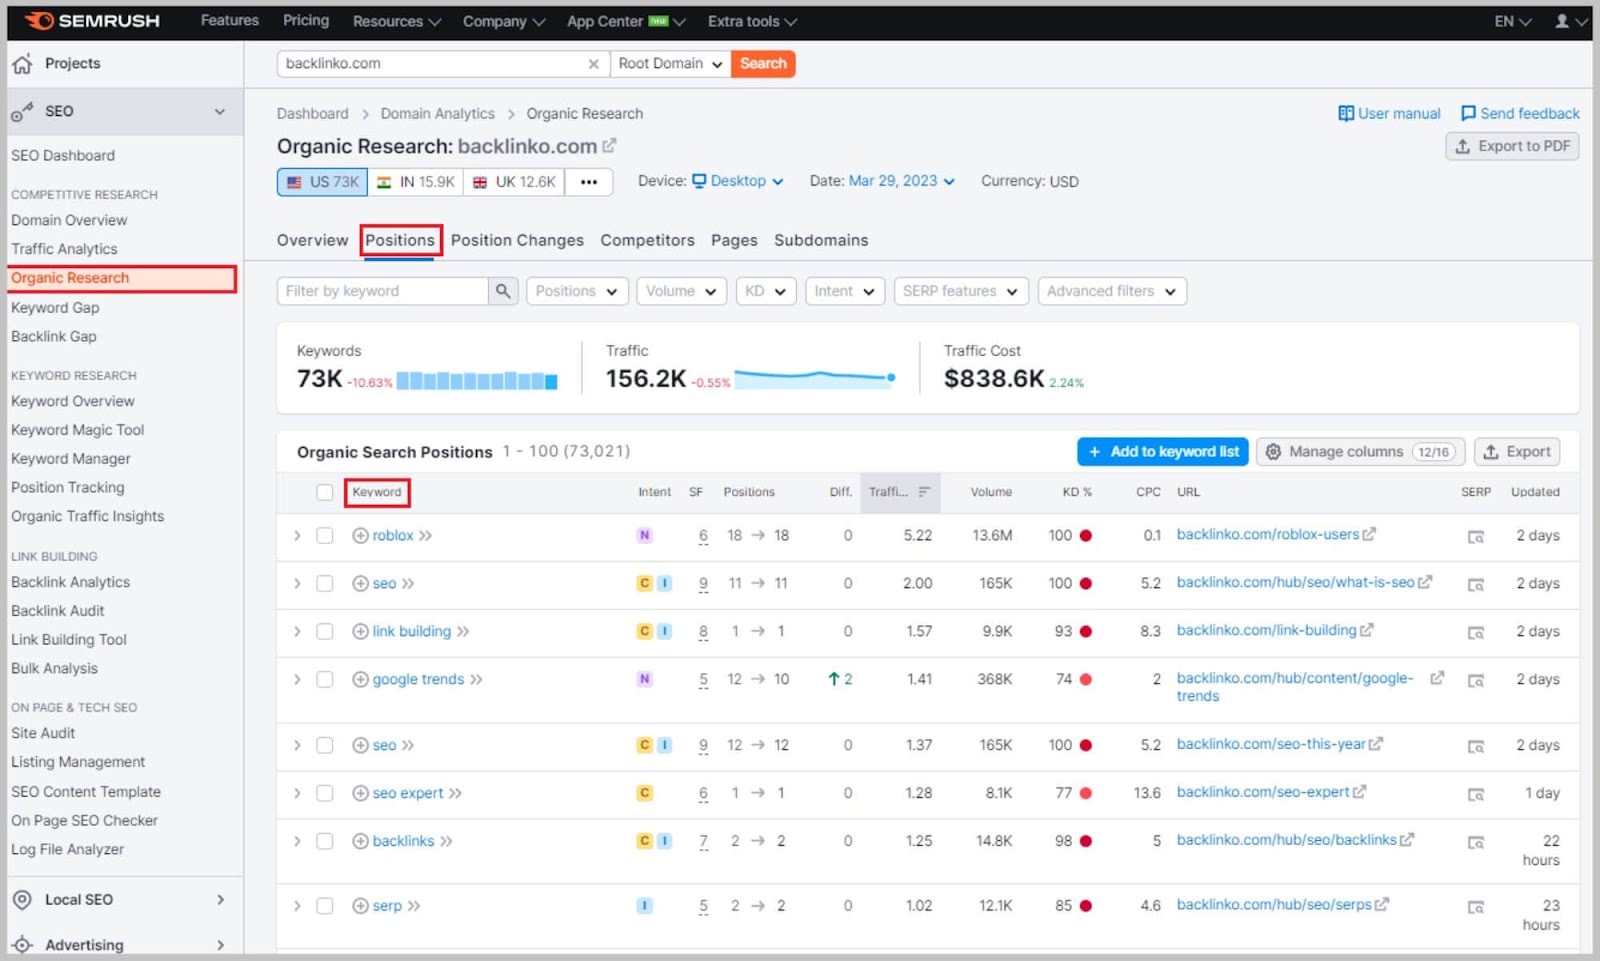This screenshot has height=961, width=1600.
Task: Add roblox keyword via plus icon
Action: pos(360,536)
